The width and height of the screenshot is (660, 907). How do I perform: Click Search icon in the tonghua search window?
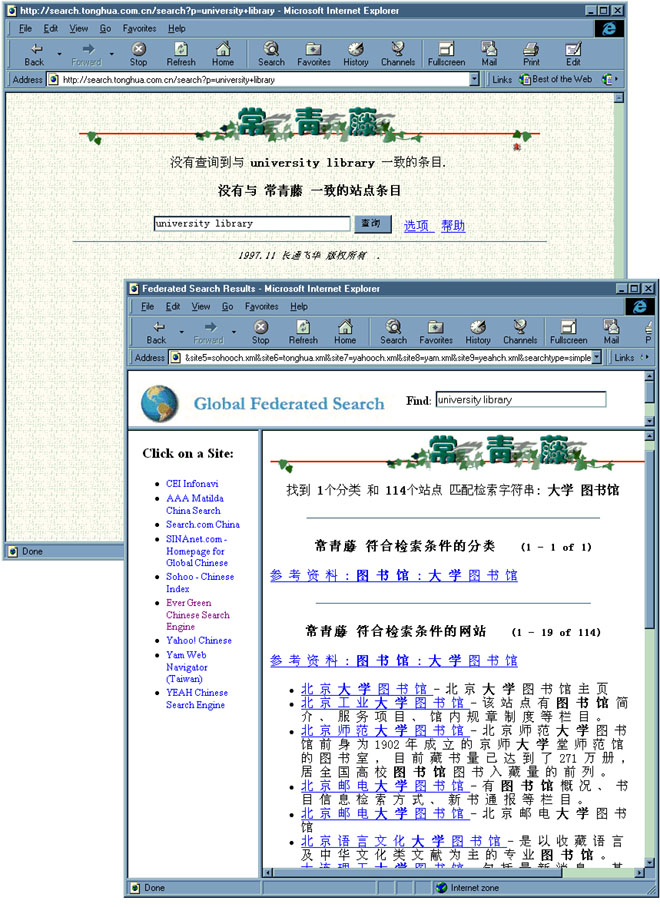(271, 54)
